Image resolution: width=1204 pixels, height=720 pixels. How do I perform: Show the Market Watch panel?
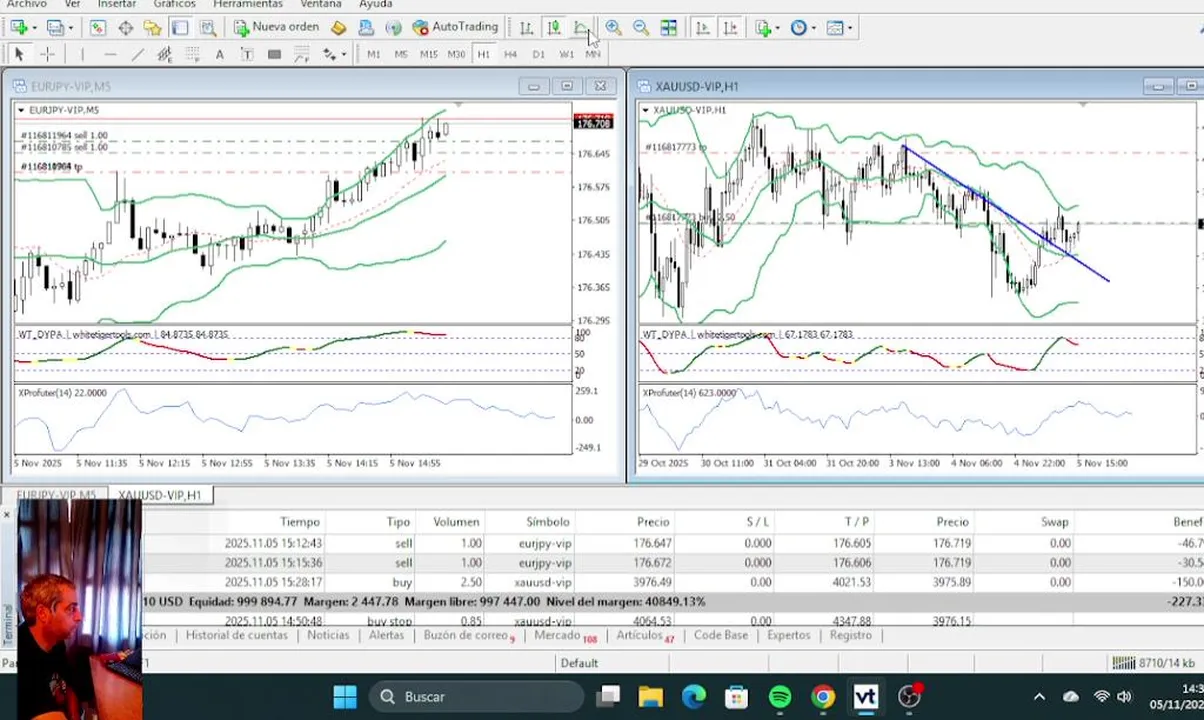click(97, 27)
